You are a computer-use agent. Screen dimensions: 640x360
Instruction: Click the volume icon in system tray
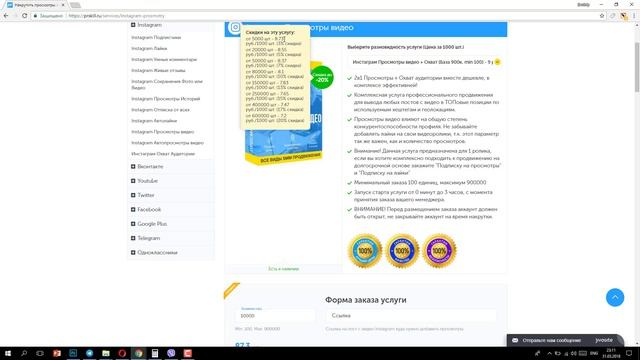click(574, 353)
